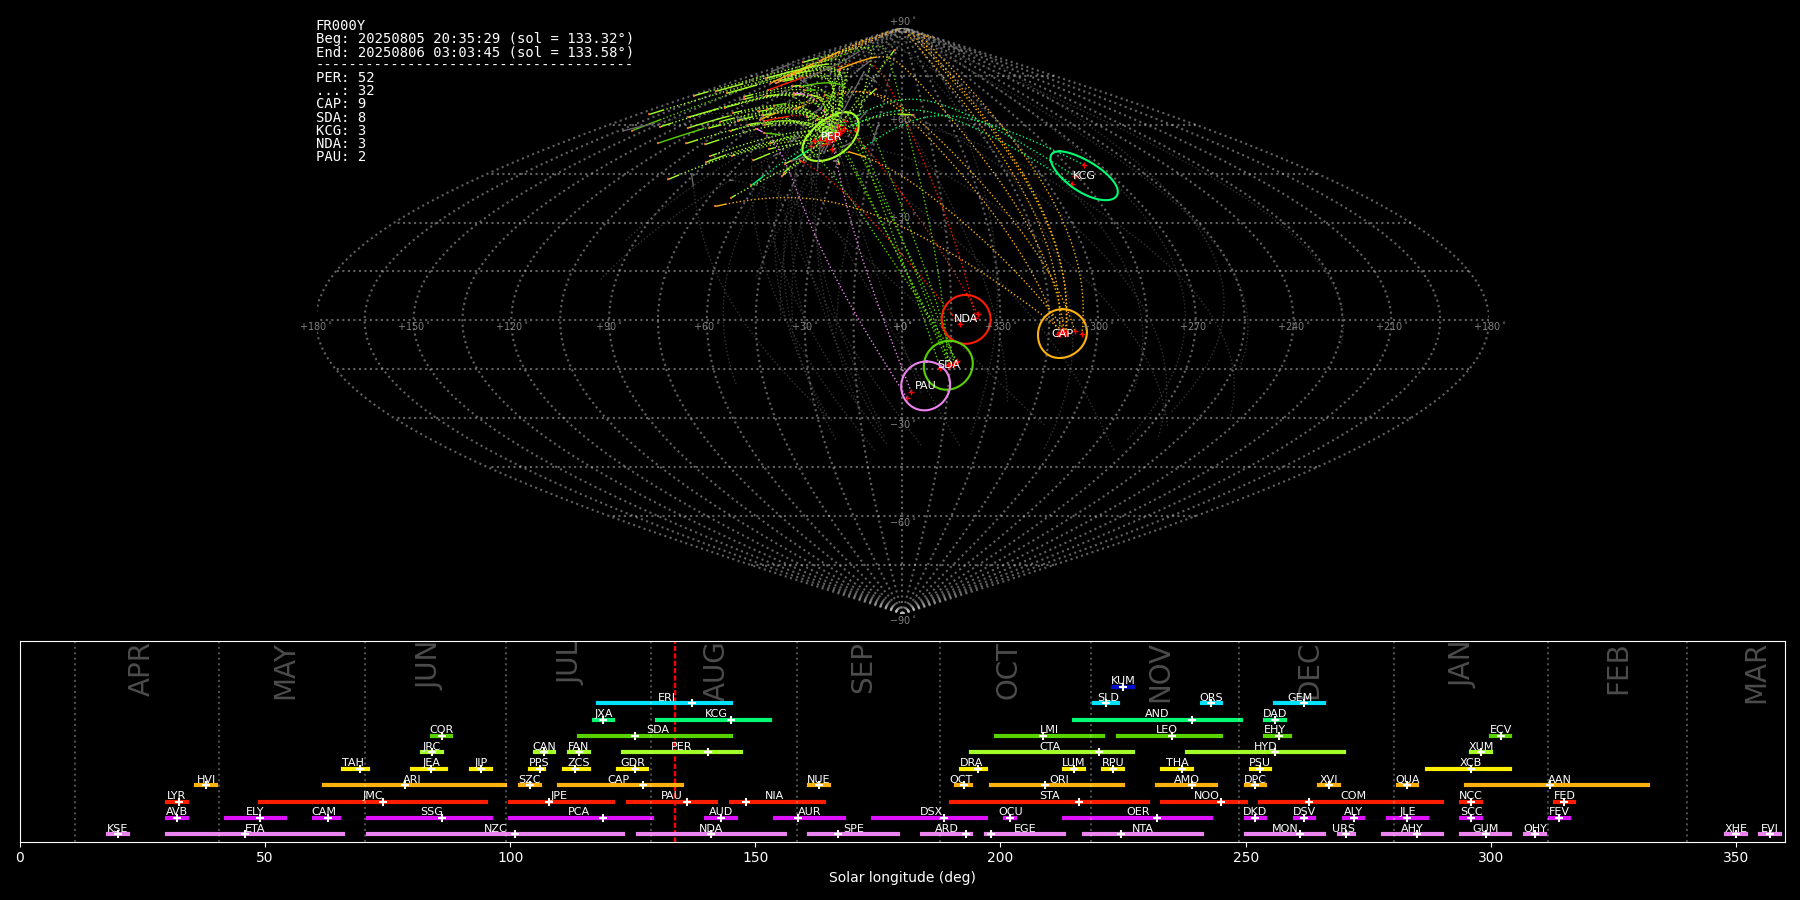Click the +120 longitude label on the map
1800x900 pixels.
click(509, 326)
